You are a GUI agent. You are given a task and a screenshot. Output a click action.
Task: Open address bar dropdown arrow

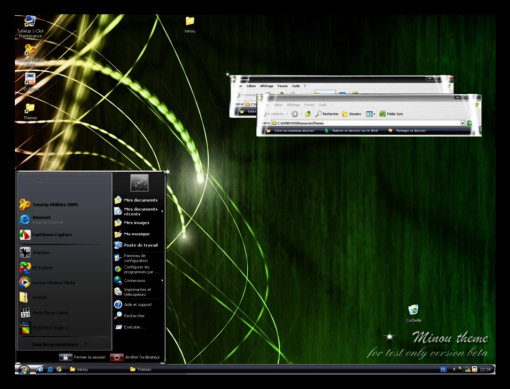[463, 123]
